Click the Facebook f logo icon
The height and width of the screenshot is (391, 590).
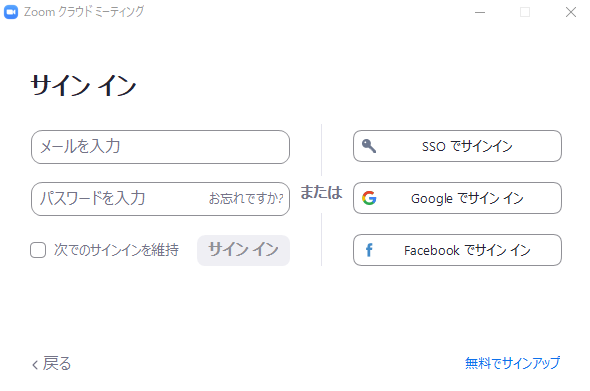[x=369, y=250]
